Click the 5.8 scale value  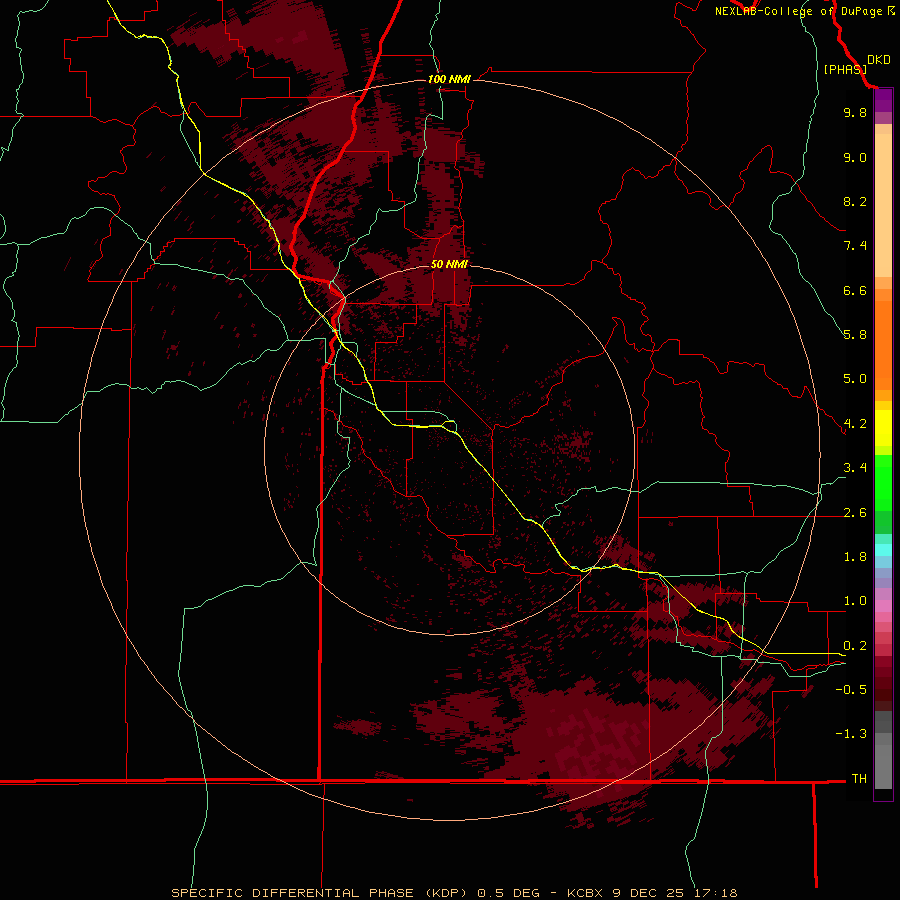tap(855, 335)
